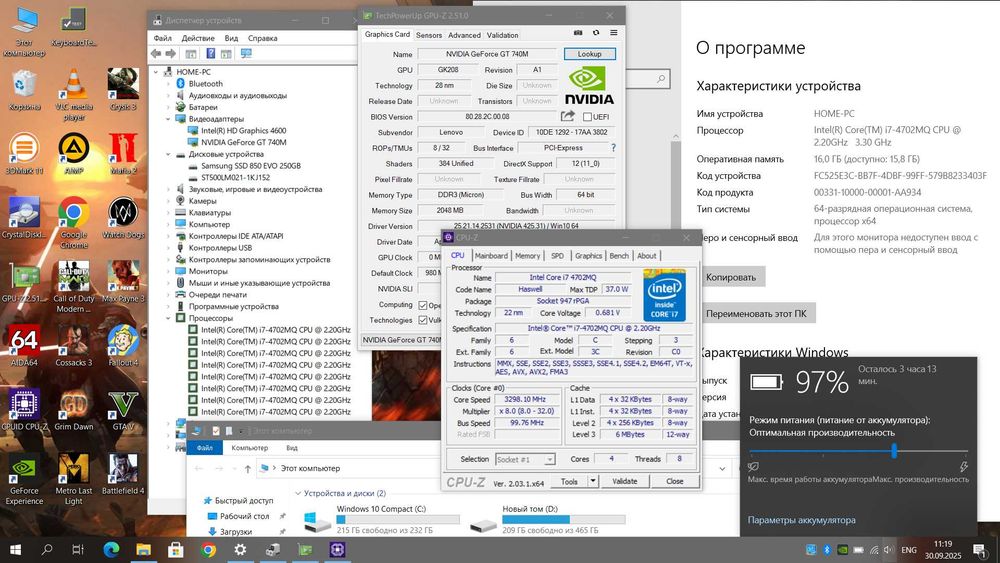Select the NVIDIA GeForce GT 740M device entry
This screenshot has width=1000, height=563.
pos(244,142)
